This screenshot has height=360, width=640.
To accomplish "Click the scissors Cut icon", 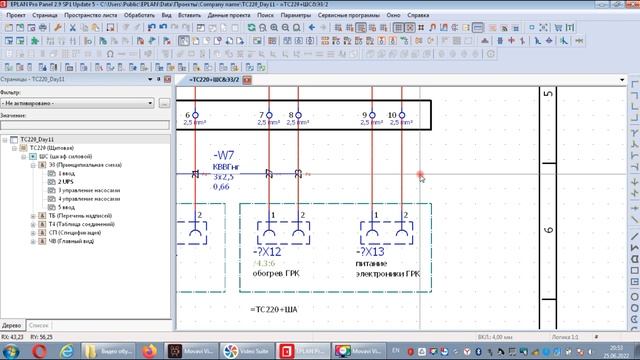I will tap(73, 28).
